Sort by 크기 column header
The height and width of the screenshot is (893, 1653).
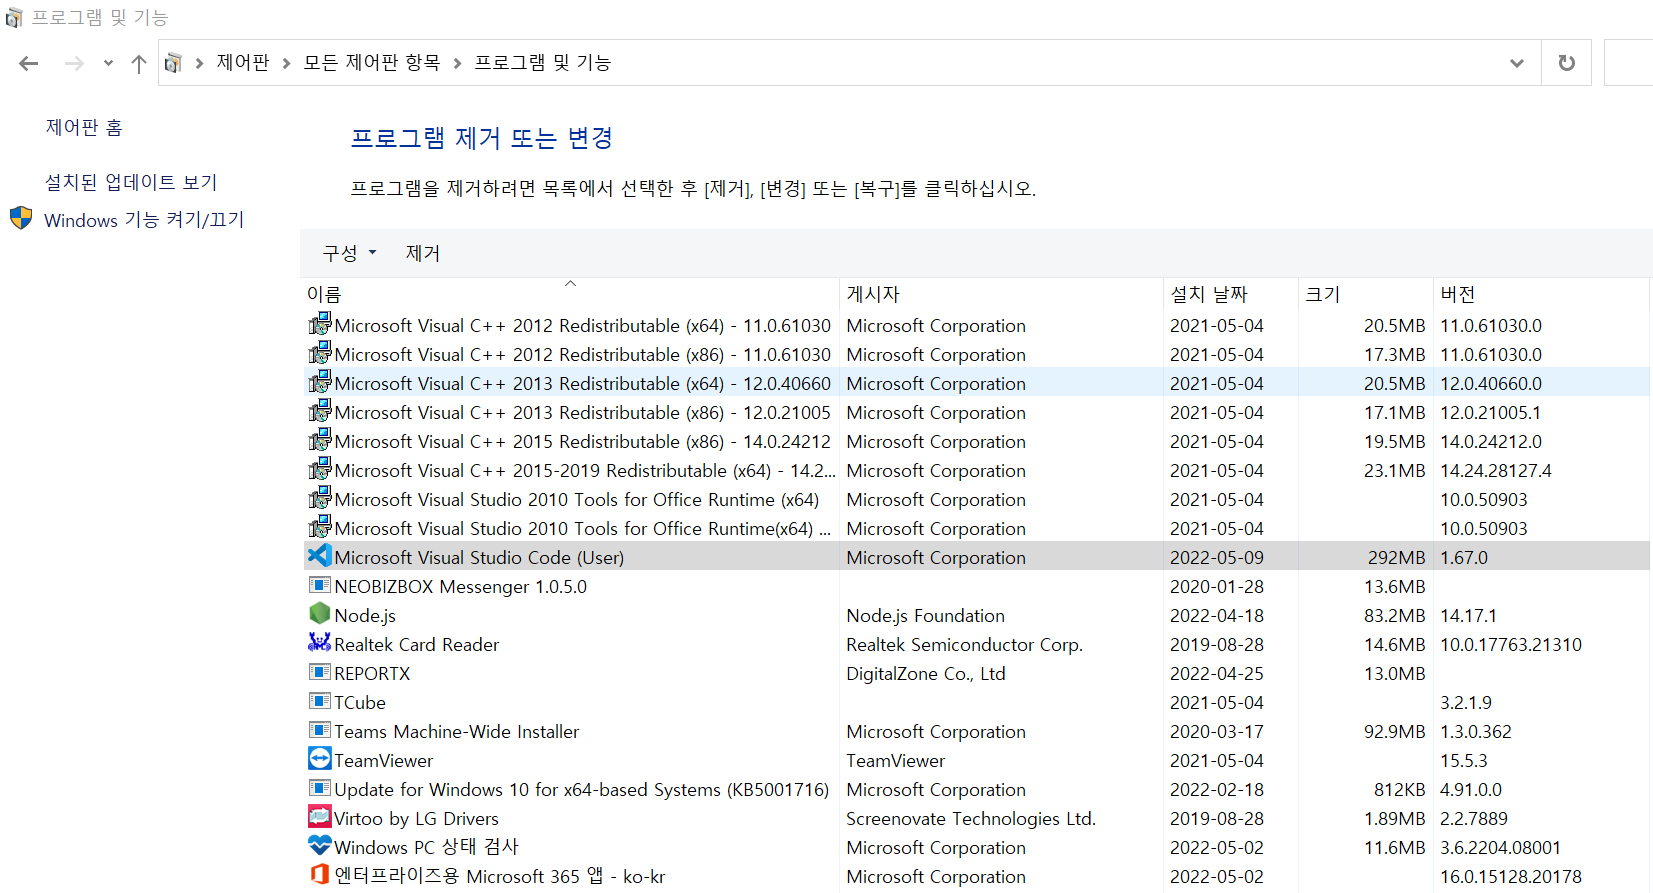pos(1366,294)
